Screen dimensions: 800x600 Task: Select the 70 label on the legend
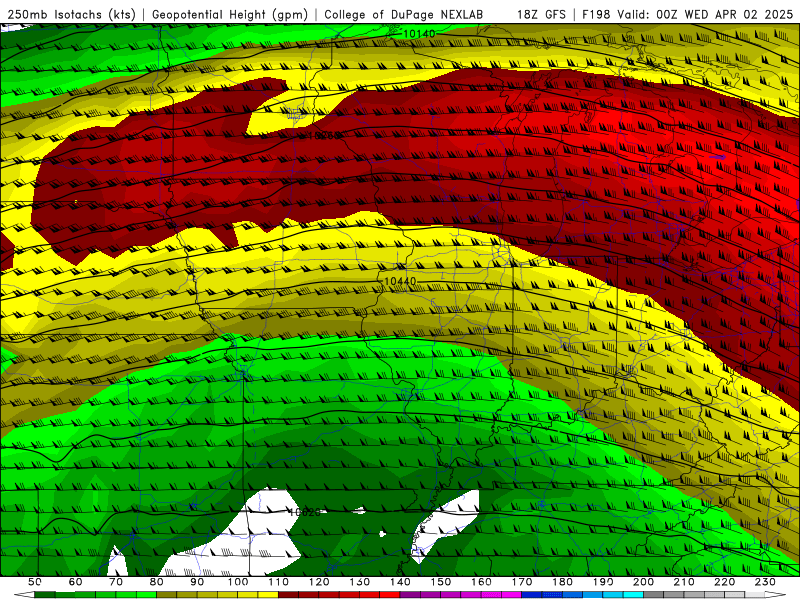point(116,582)
